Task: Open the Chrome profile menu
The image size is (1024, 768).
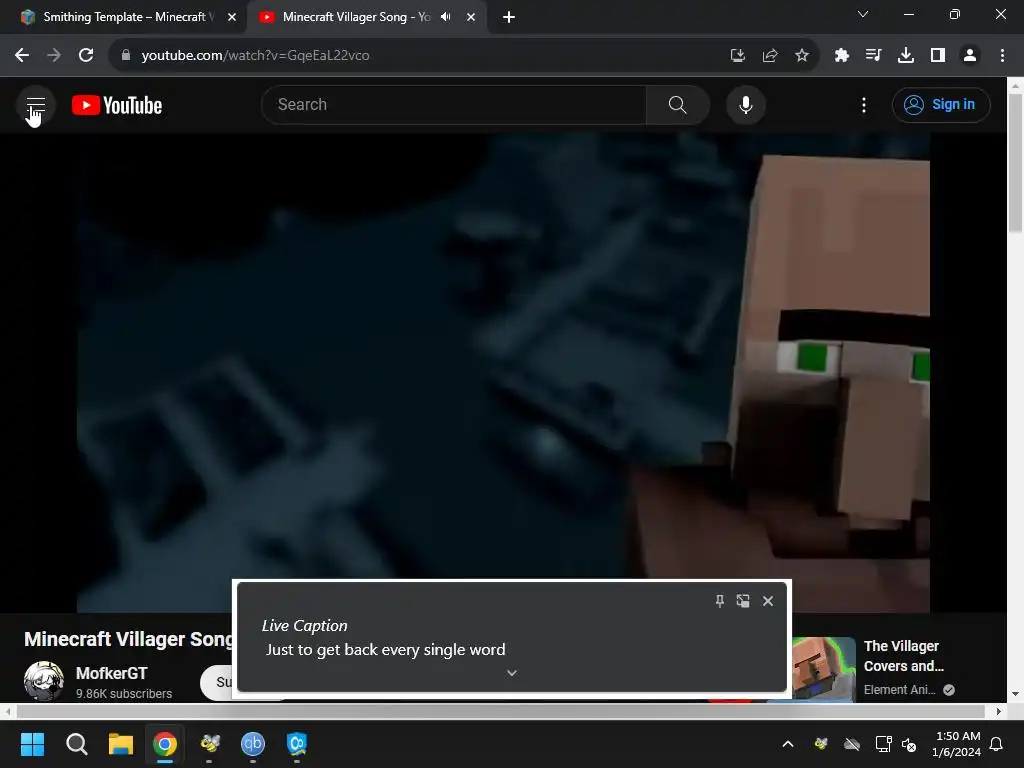Action: pyautogui.click(x=970, y=56)
